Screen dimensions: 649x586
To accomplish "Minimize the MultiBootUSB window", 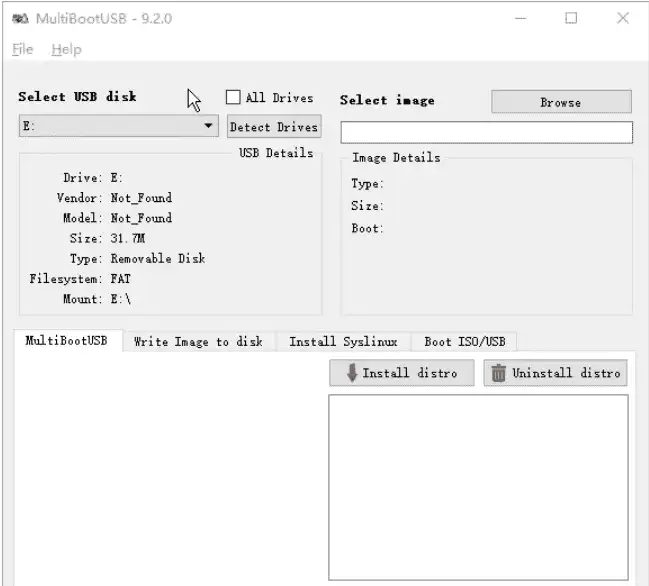I will click(521, 18).
